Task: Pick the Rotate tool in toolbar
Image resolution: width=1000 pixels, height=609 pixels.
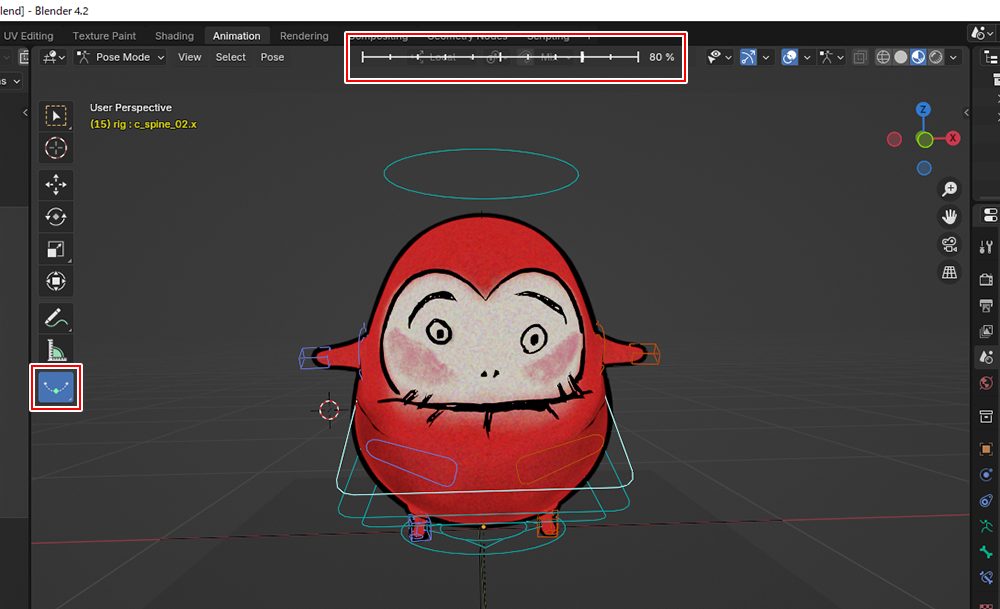Action: [56, 217]
